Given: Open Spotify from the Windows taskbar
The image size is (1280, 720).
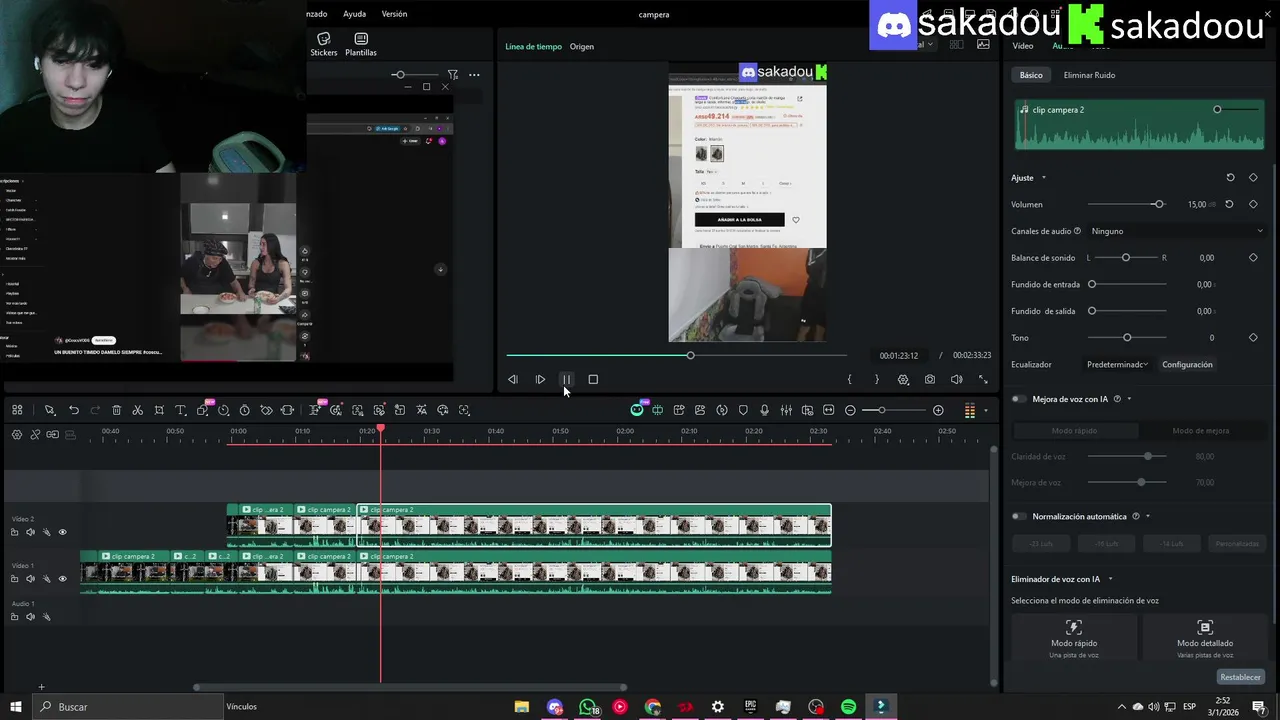Looking at the screenshot, I should [x=848, y=707].
